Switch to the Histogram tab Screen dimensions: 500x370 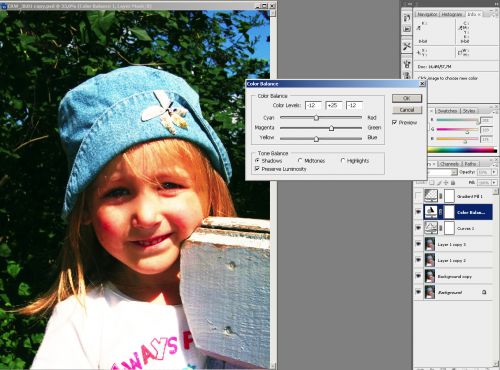452,14
